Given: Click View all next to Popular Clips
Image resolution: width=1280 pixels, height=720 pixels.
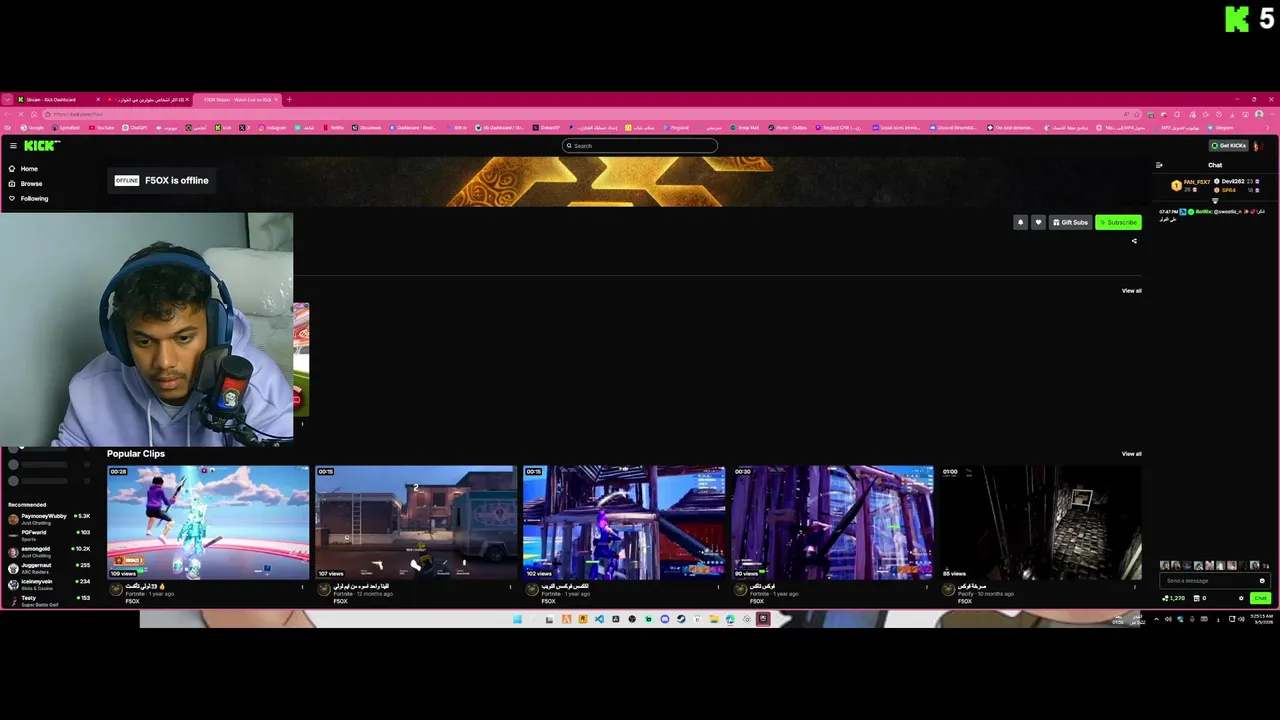Looking at the screenshot, I should tap(1131, 454).
